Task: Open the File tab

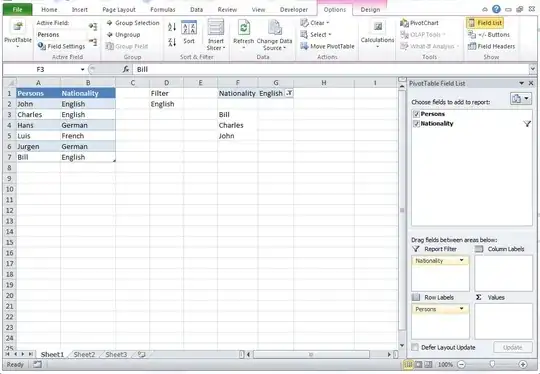Action: [x=18, y=10]
